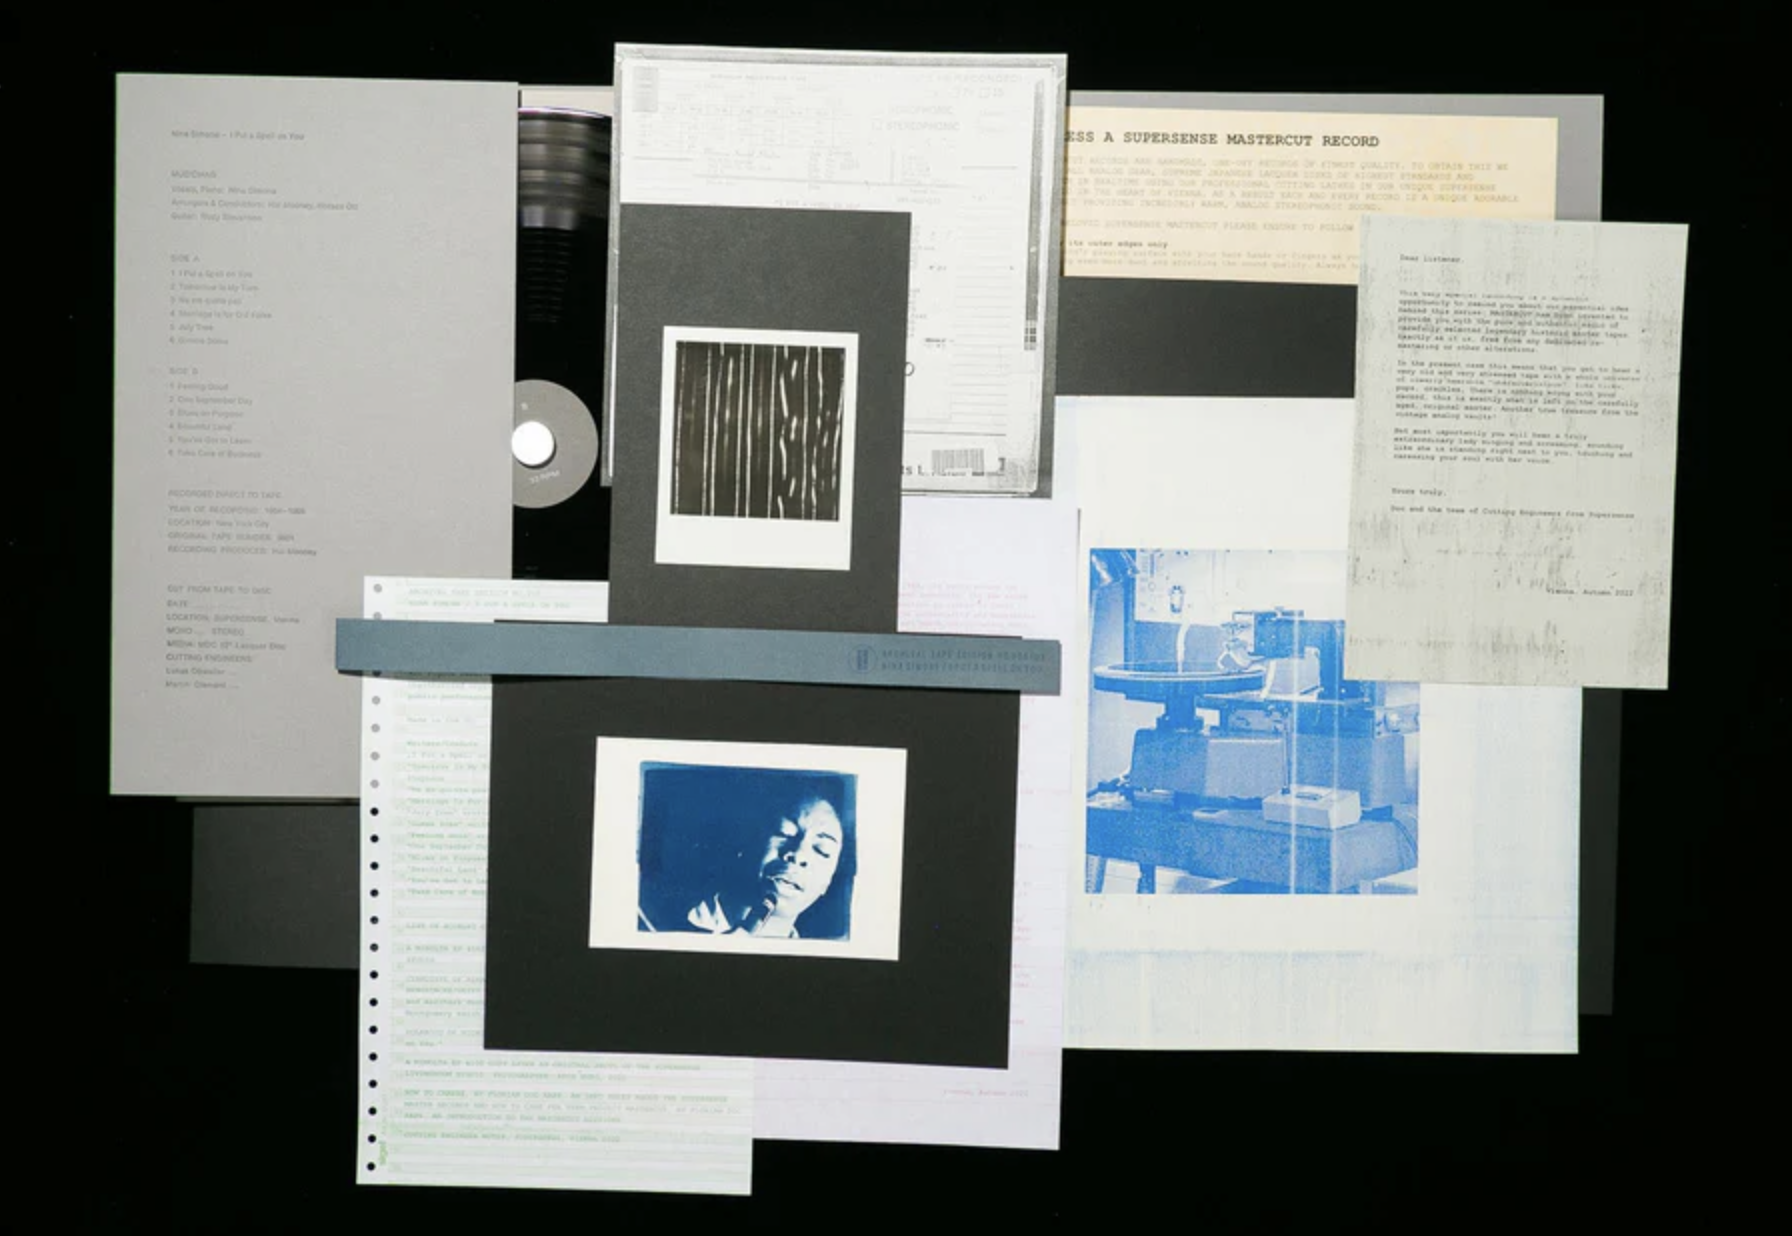Click "Nina Simone – I Put a Spell on You" title
Viewport: 1792px width, 1236px height.
pyautogui.click(x=238, y=135)
